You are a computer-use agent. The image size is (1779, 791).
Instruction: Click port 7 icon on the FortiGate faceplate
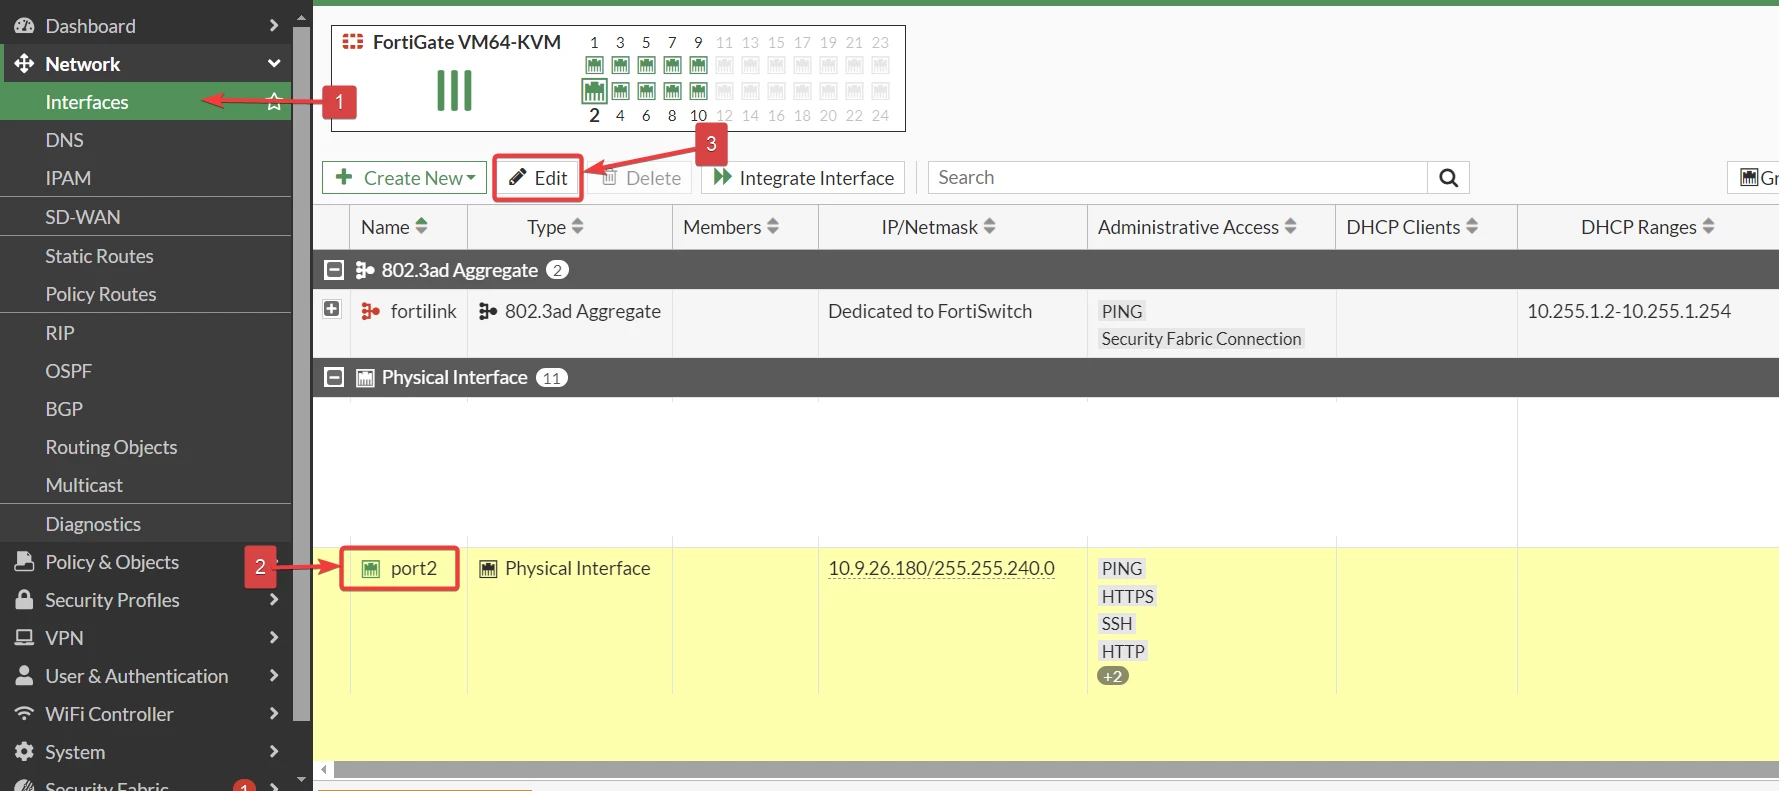[x=672, y=65]
